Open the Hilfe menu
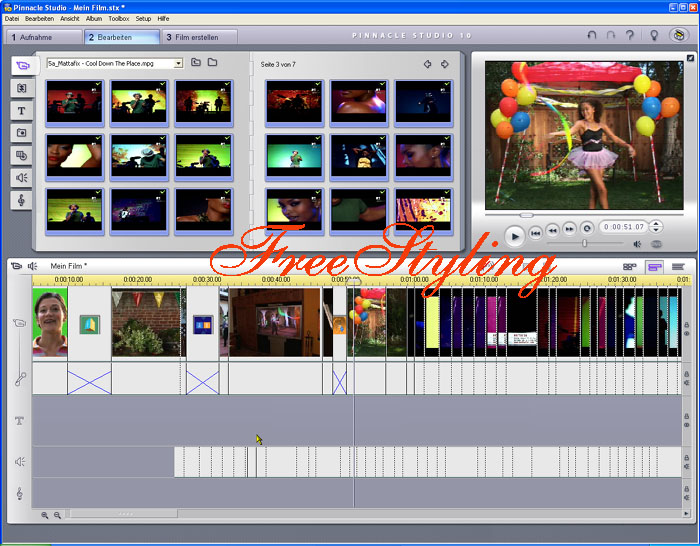This screenshot has height=546, width=700. [x=163, y=19]
